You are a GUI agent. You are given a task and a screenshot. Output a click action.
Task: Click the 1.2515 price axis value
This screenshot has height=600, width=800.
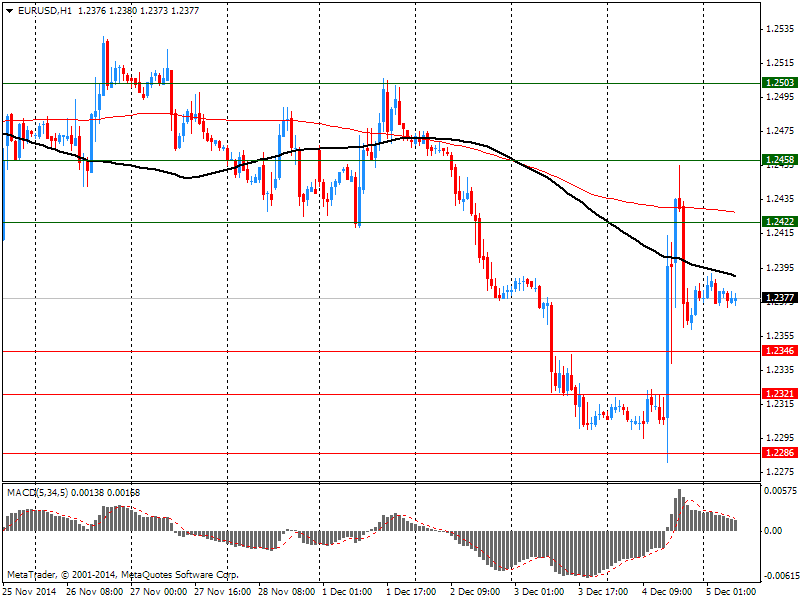780,63
